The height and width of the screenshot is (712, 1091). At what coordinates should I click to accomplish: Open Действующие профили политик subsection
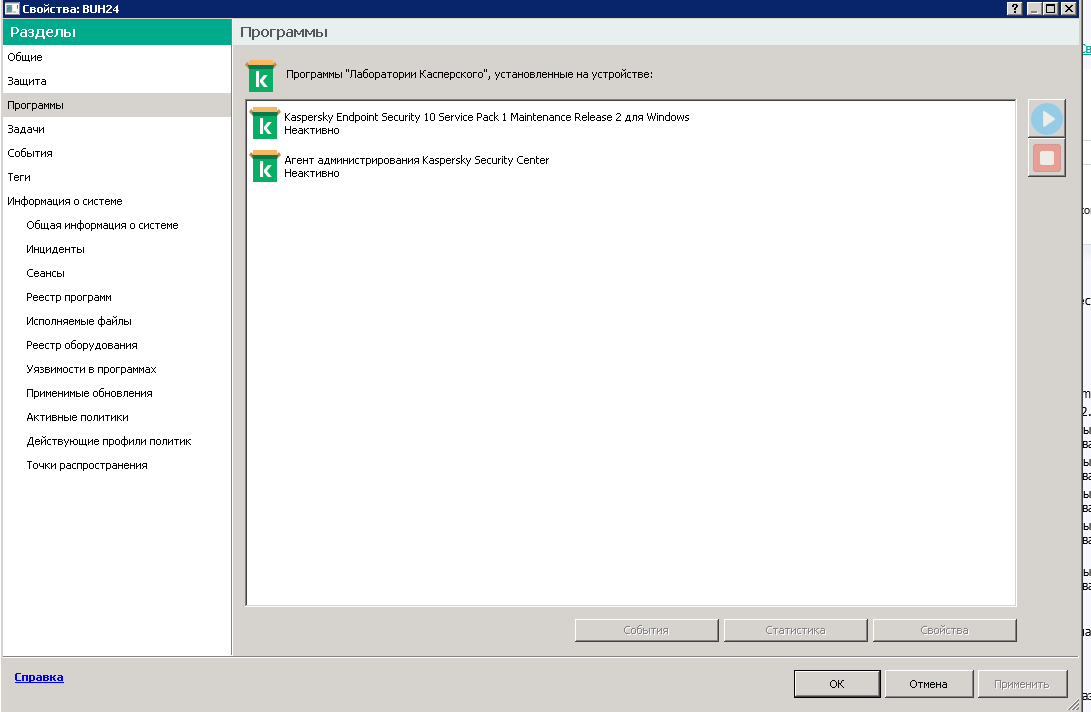pos(109,441)
